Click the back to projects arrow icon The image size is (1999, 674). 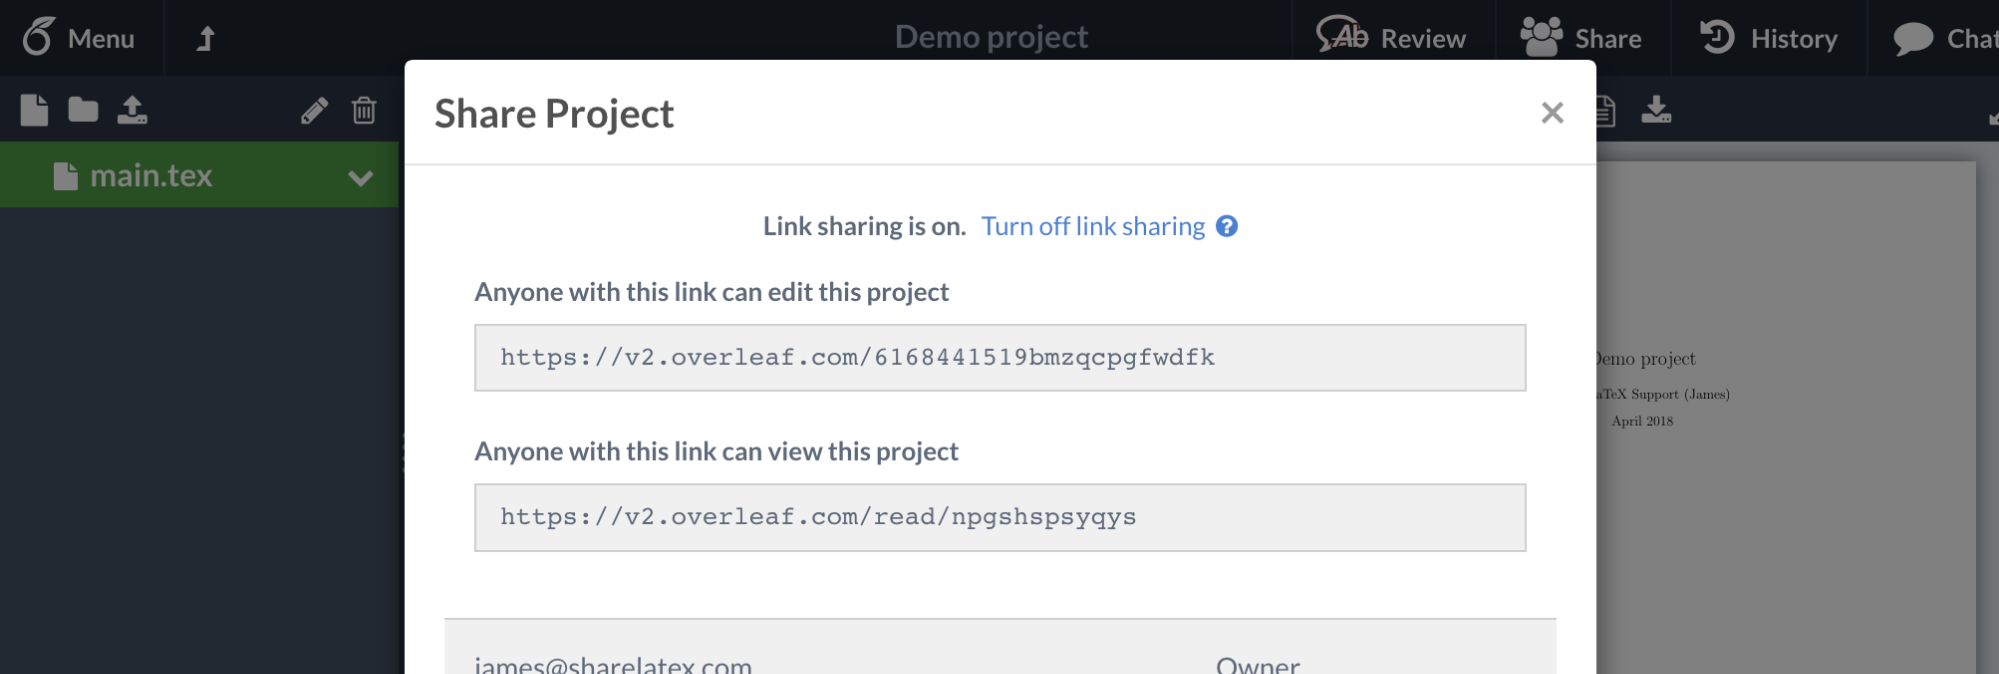point(205,38)
